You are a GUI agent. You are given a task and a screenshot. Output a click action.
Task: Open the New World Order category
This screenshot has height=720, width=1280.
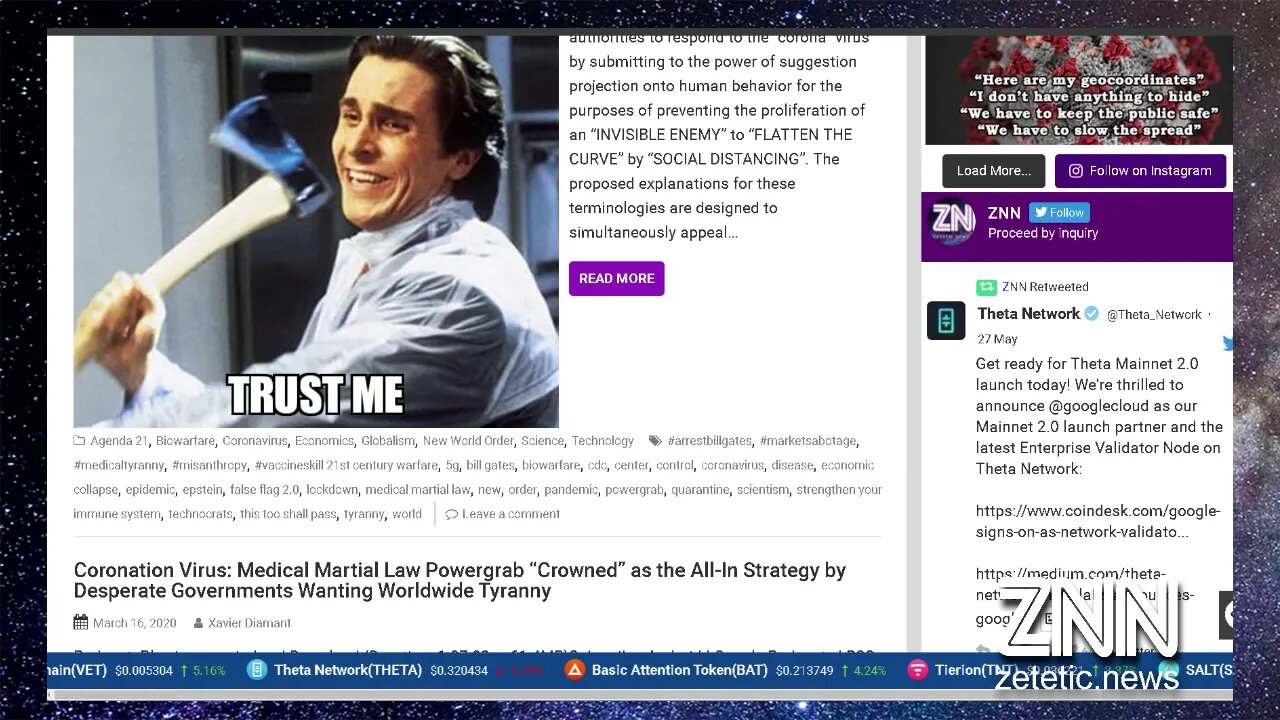click(468, 441)
